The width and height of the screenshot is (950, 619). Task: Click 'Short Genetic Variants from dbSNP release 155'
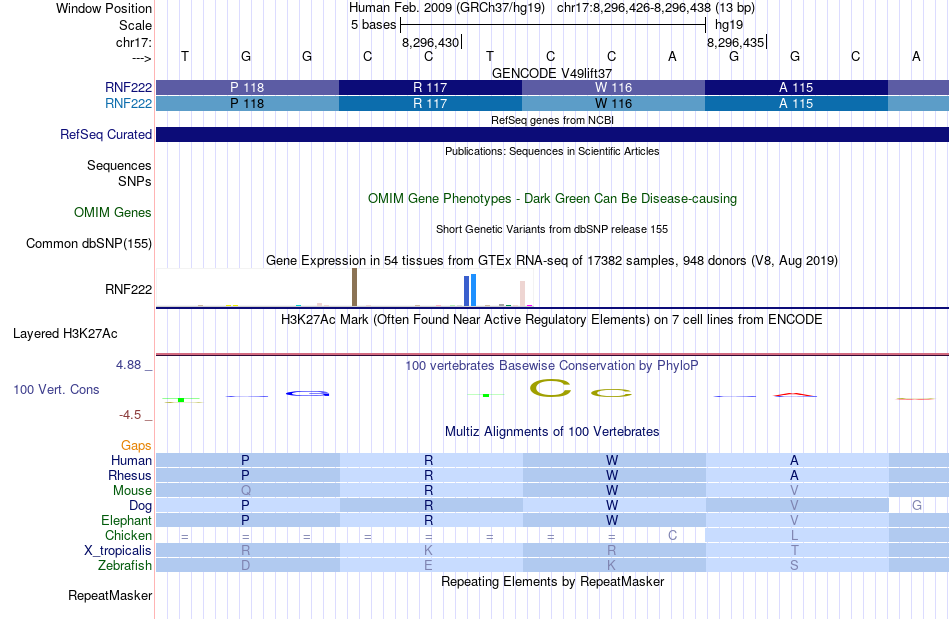point(552,229)
